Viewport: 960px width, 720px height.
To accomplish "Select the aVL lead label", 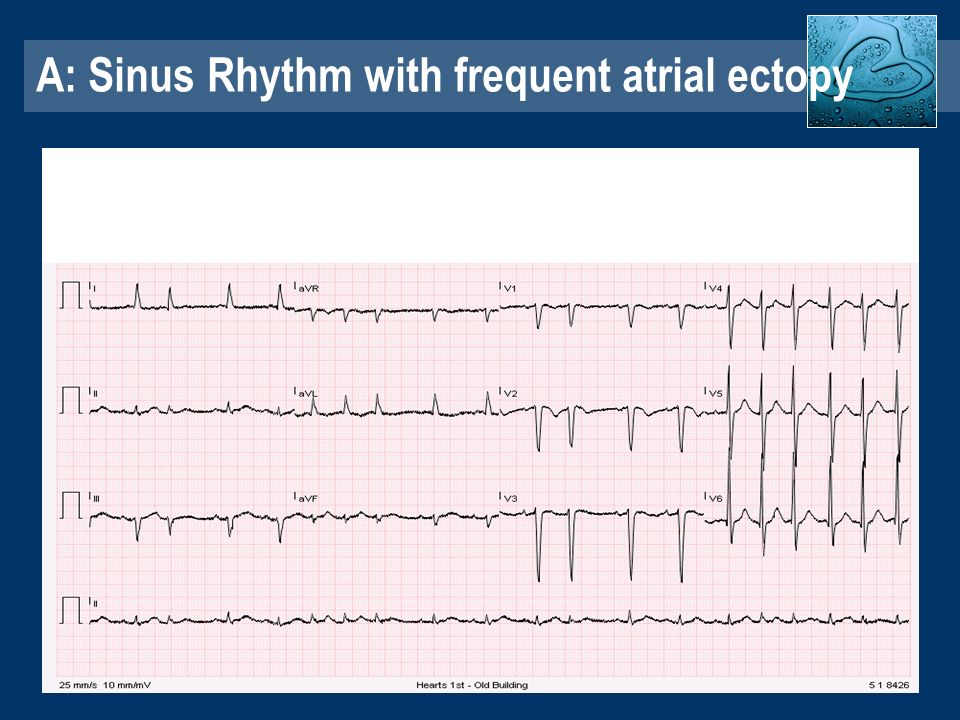I will tap(308, 394).
